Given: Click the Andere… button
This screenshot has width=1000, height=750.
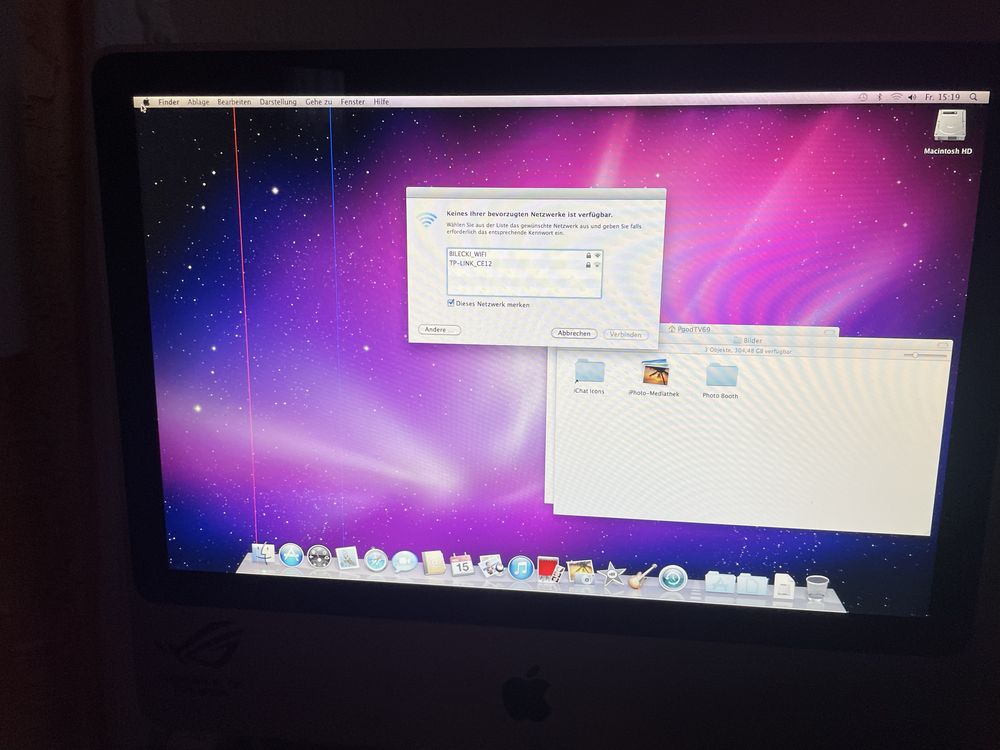Looking at the screenshot, I should 439,330.
